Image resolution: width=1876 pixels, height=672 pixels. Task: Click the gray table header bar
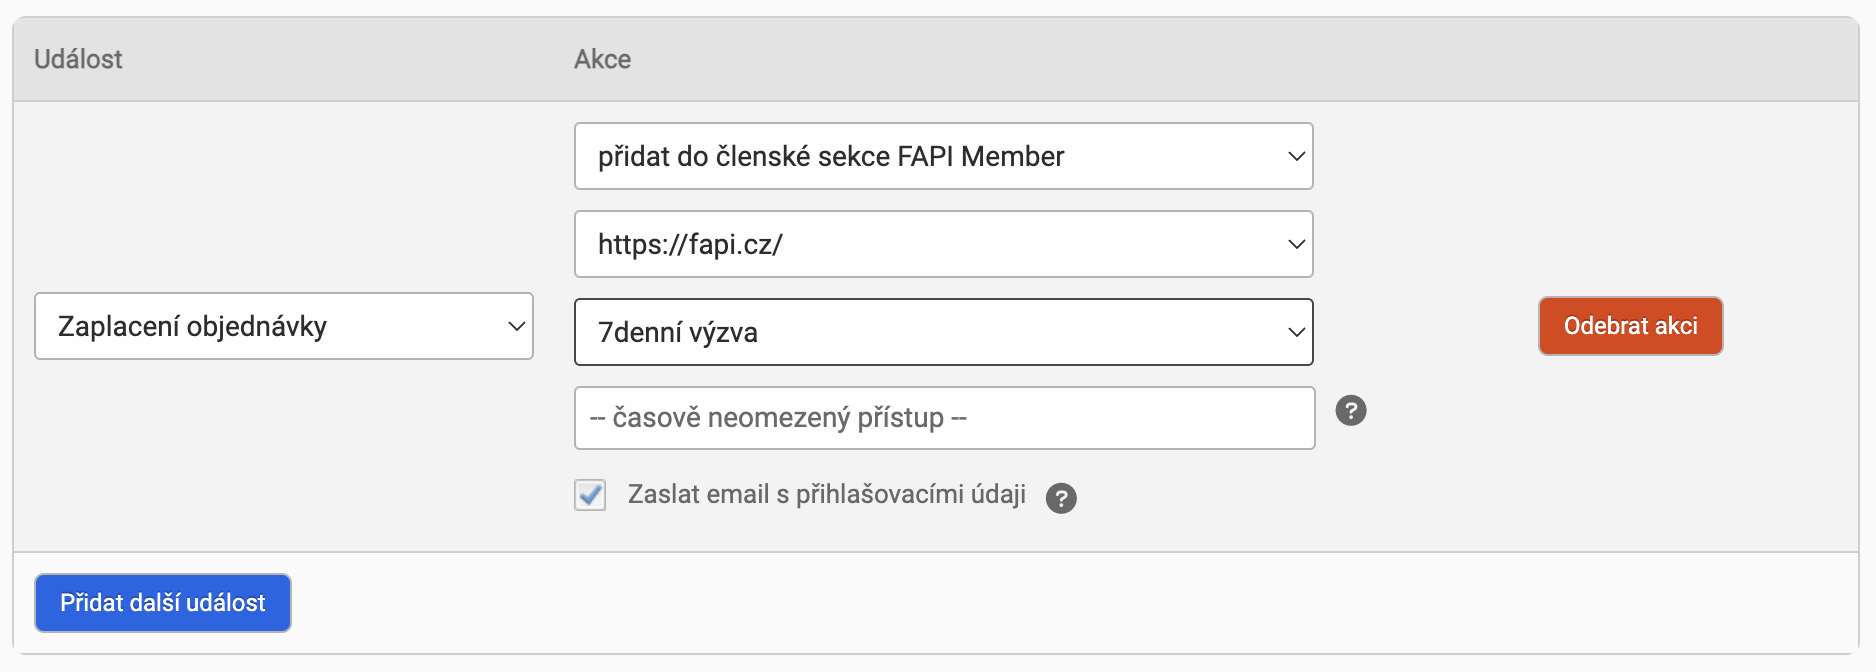pos(936,59)
